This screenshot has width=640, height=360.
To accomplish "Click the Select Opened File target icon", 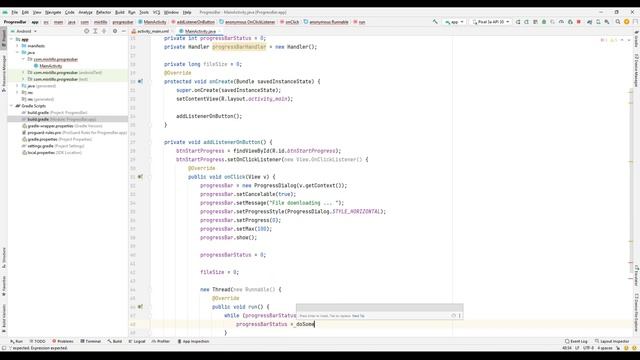I will [x=87, y=31].
